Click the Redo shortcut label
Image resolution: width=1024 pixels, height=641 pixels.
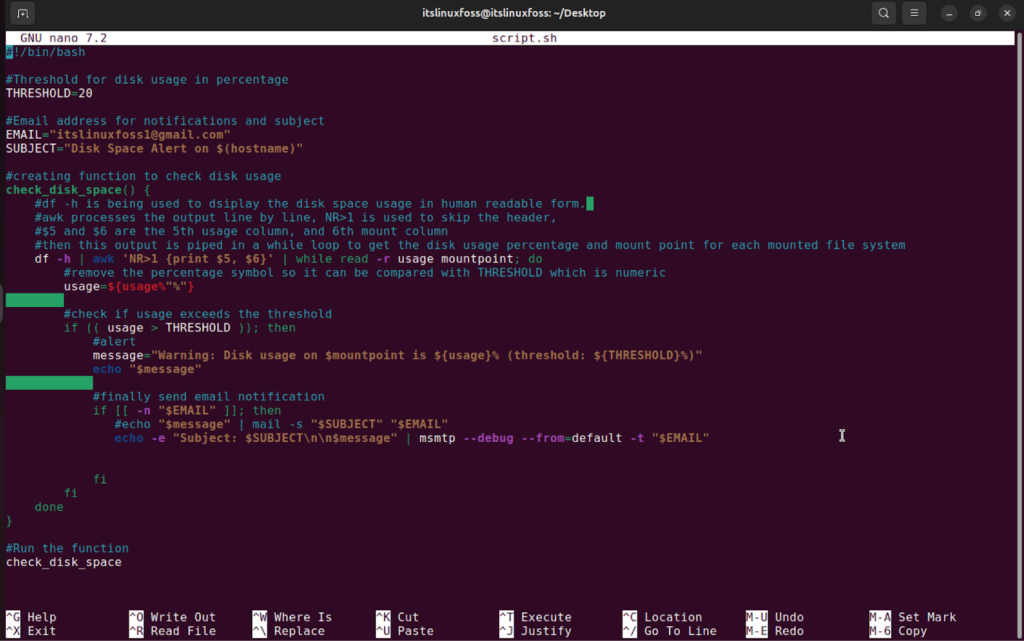[775, 631]
